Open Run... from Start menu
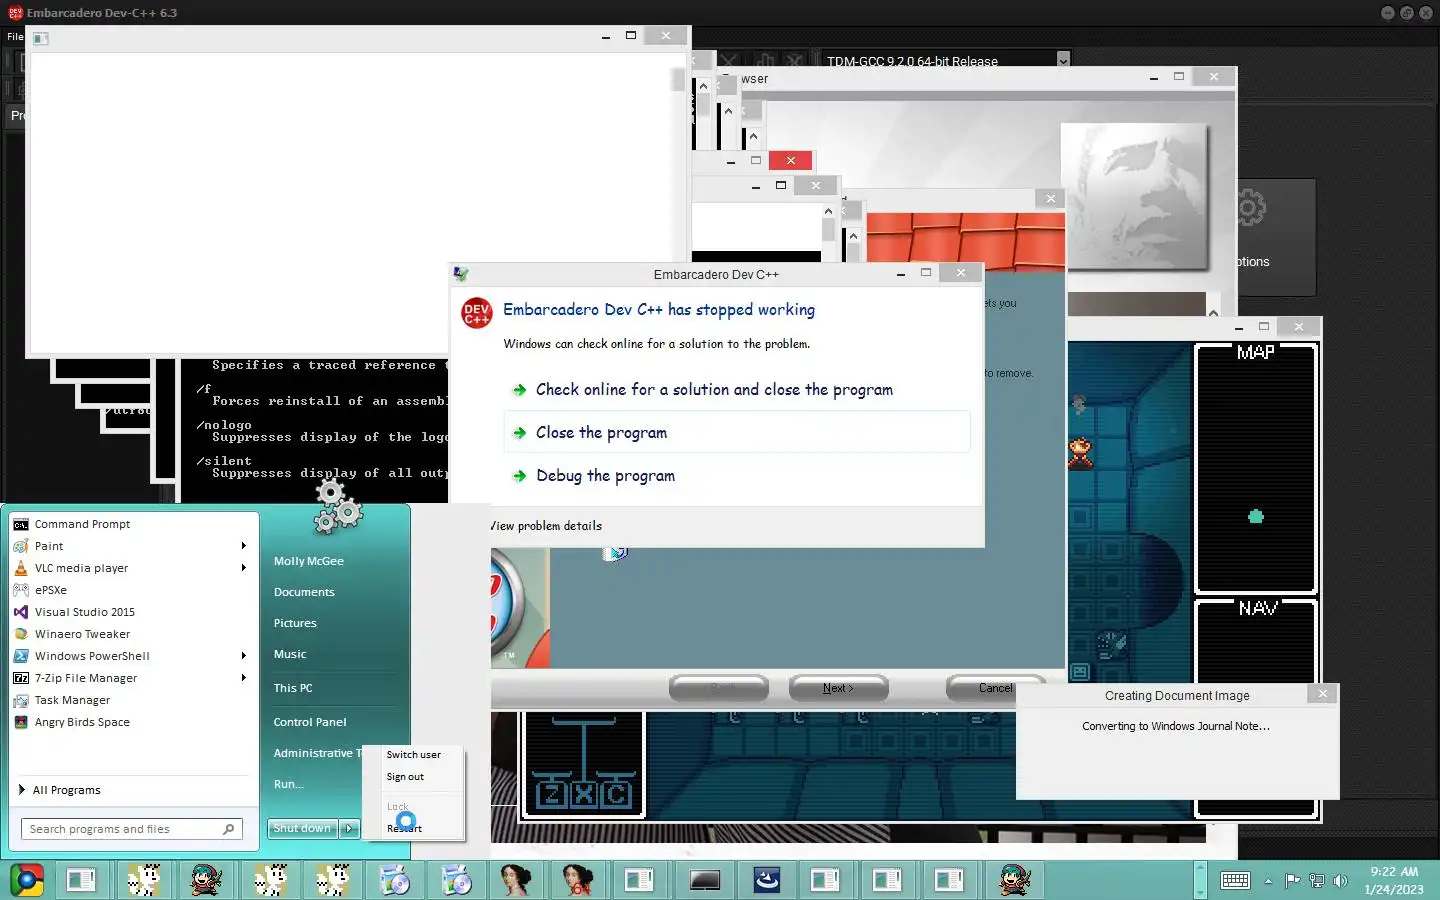Viewport: 1440px width, 900px height. click(288, 784)
